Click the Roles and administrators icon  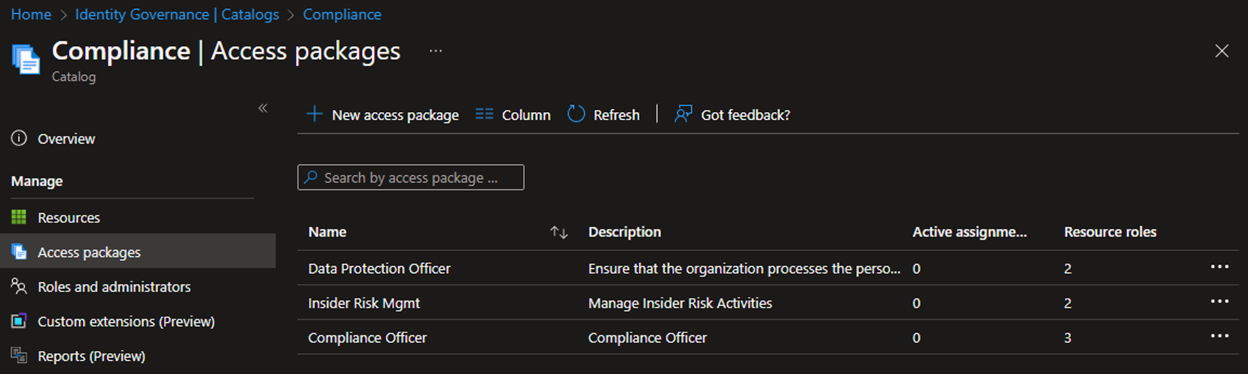point(18,287)
